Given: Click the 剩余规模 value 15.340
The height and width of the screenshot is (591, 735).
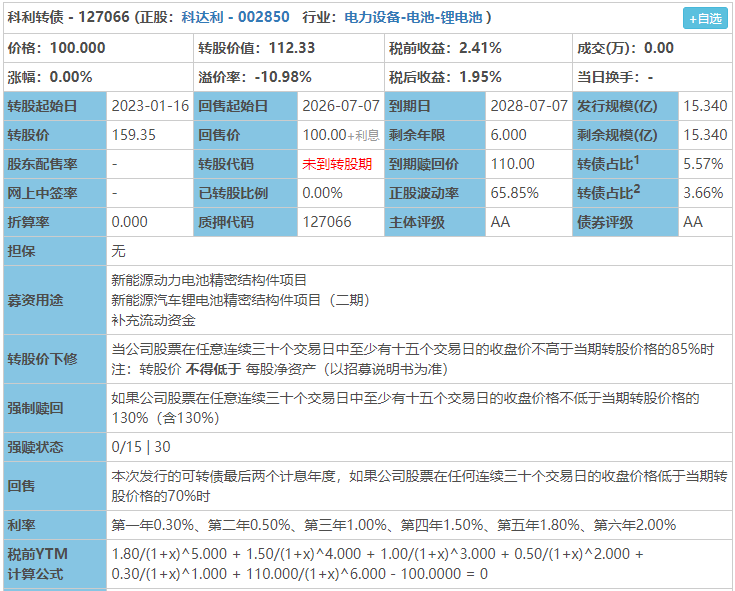Looking at the screenshot, I should coord(705,135).
